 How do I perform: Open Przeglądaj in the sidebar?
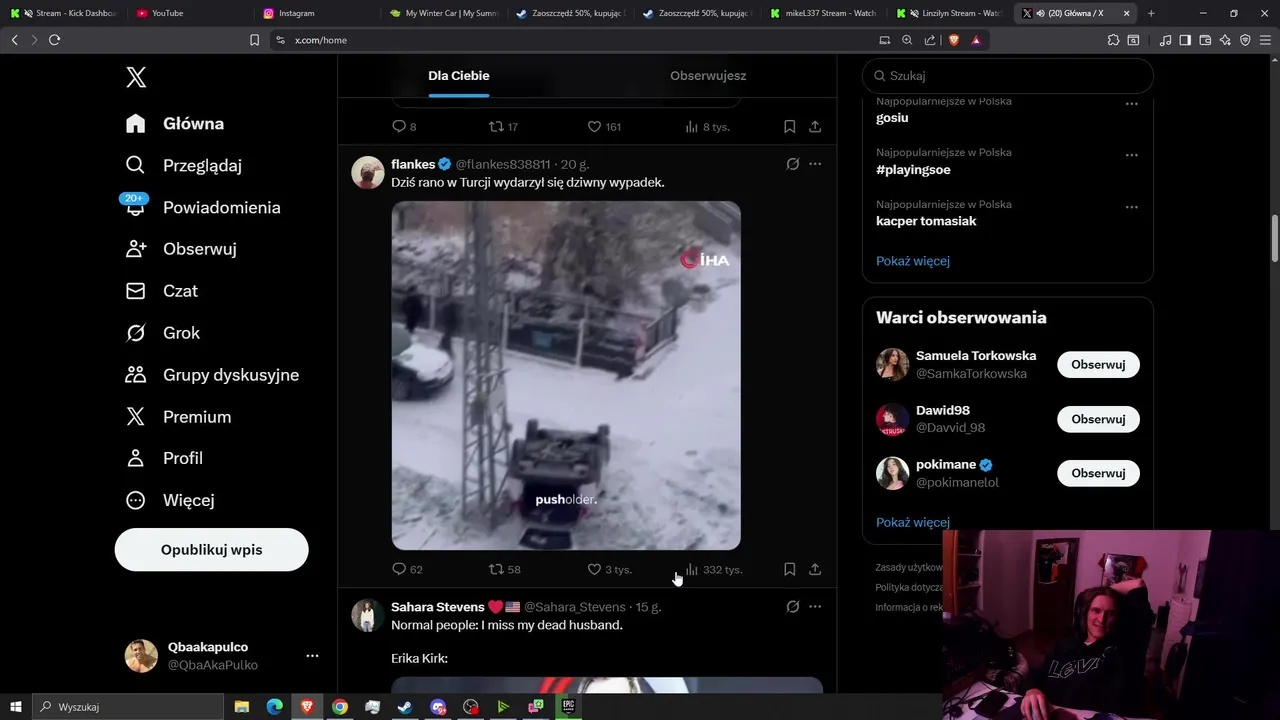(x=184, y=165)
